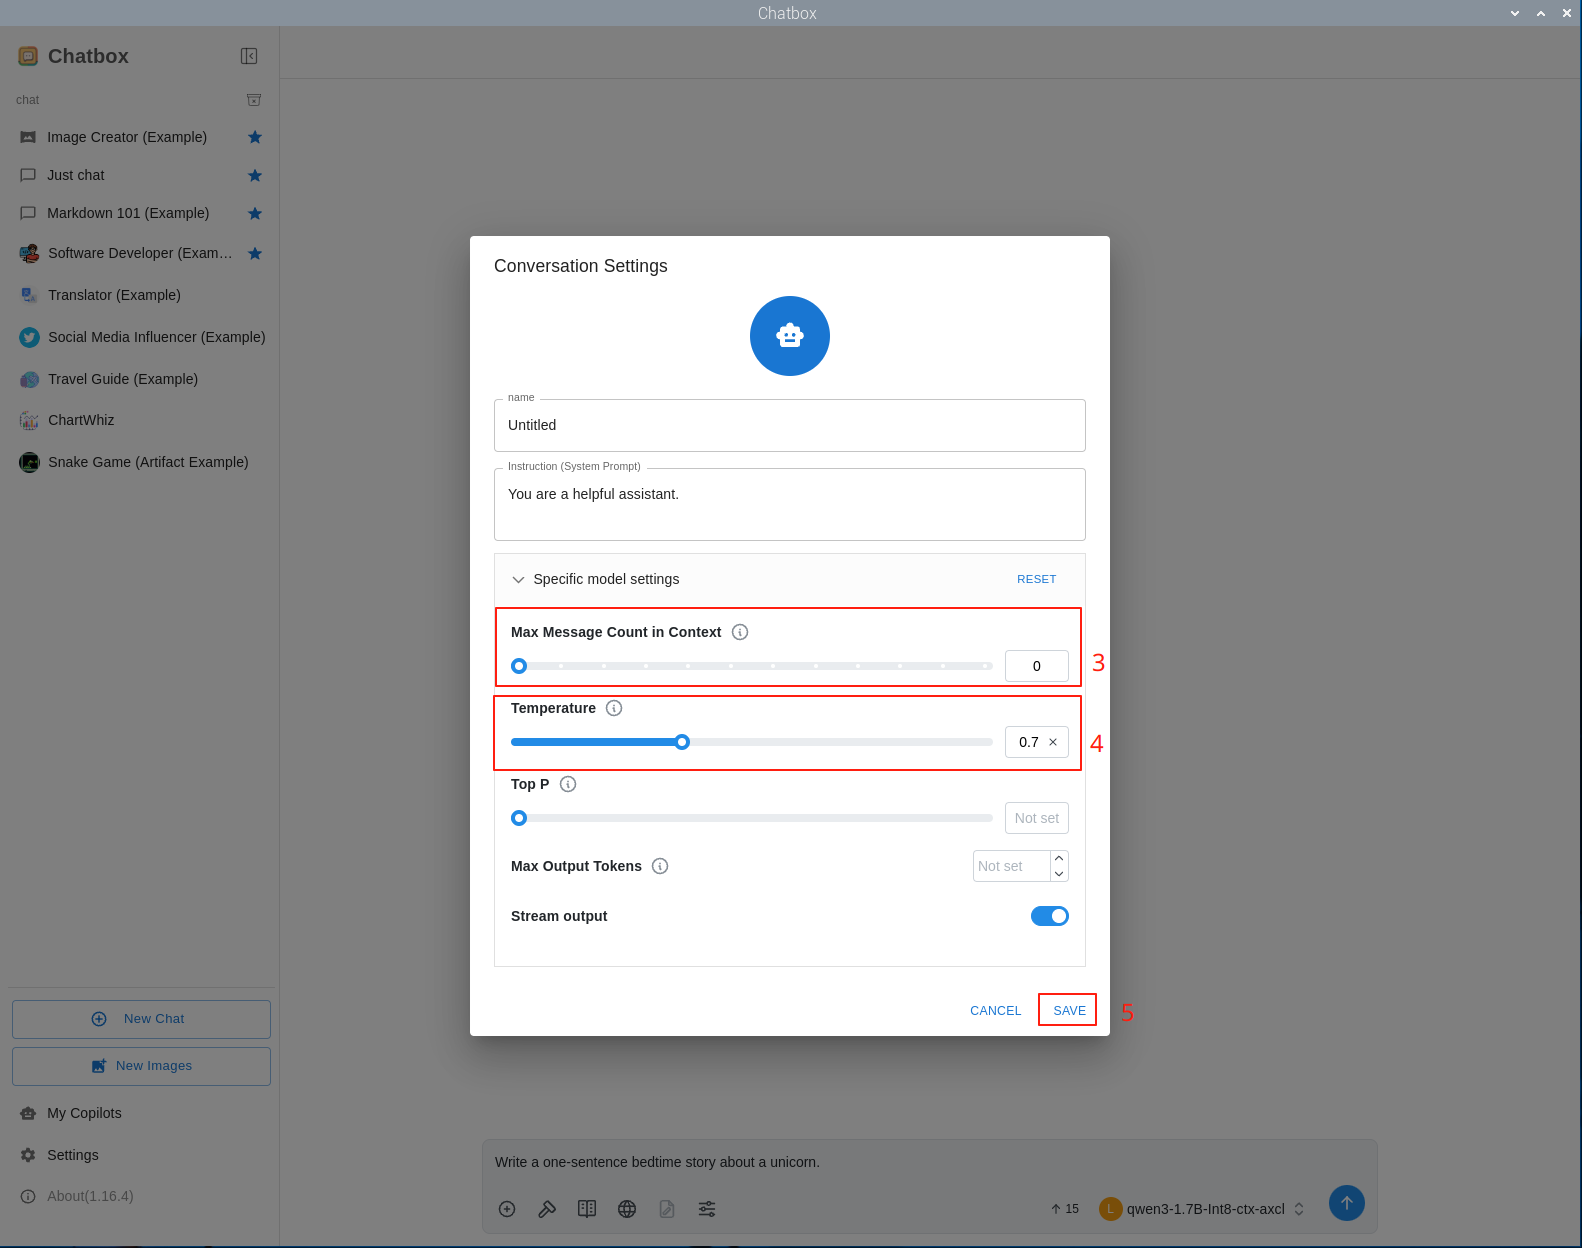Toggle star on Image Creator (Example)
The image size is (1582, 1248).
tap(255, 137)
